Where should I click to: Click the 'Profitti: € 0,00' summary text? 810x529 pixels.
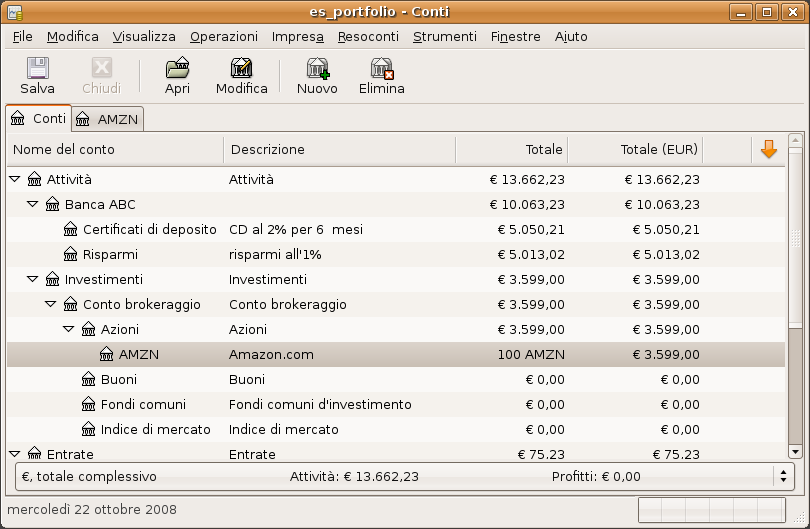pos(596,476)
